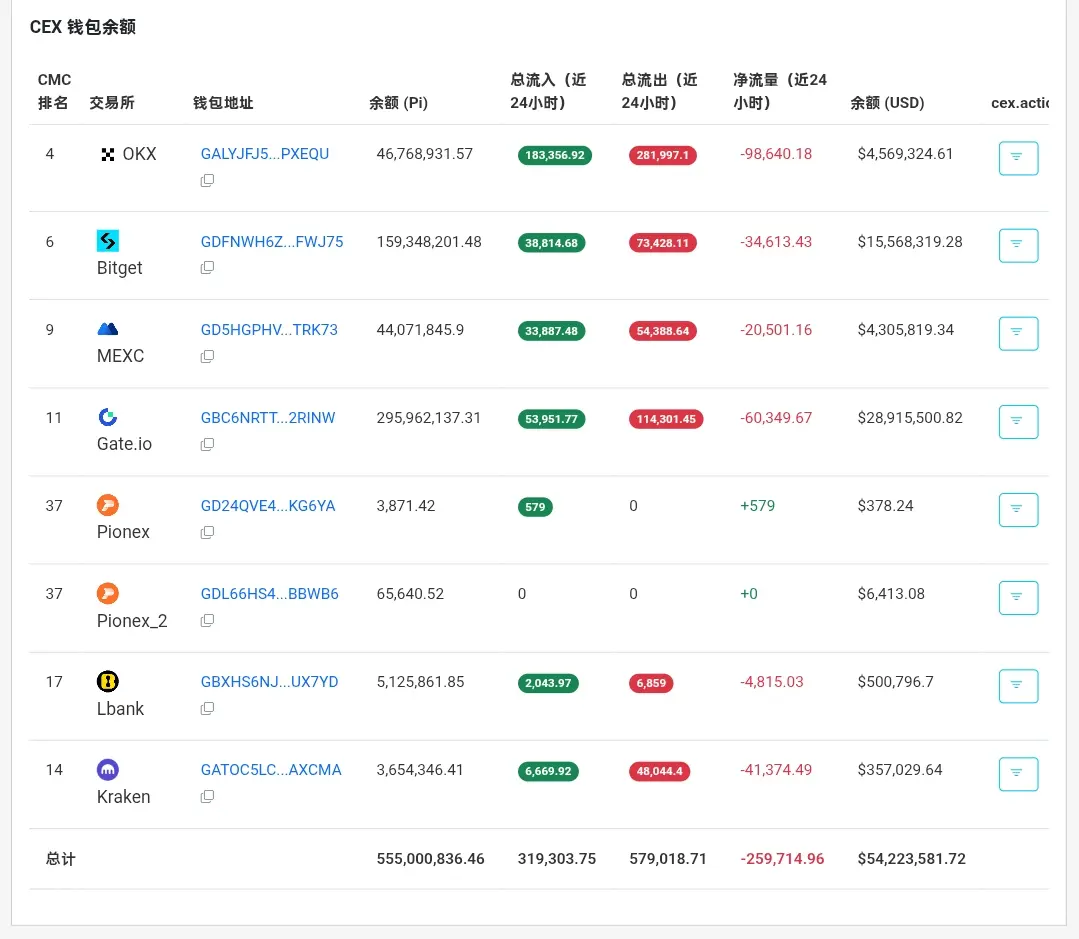1079x939 pixels.
Task: Select Gate.io balance 295,962,137.31
Action: (429, 418)
